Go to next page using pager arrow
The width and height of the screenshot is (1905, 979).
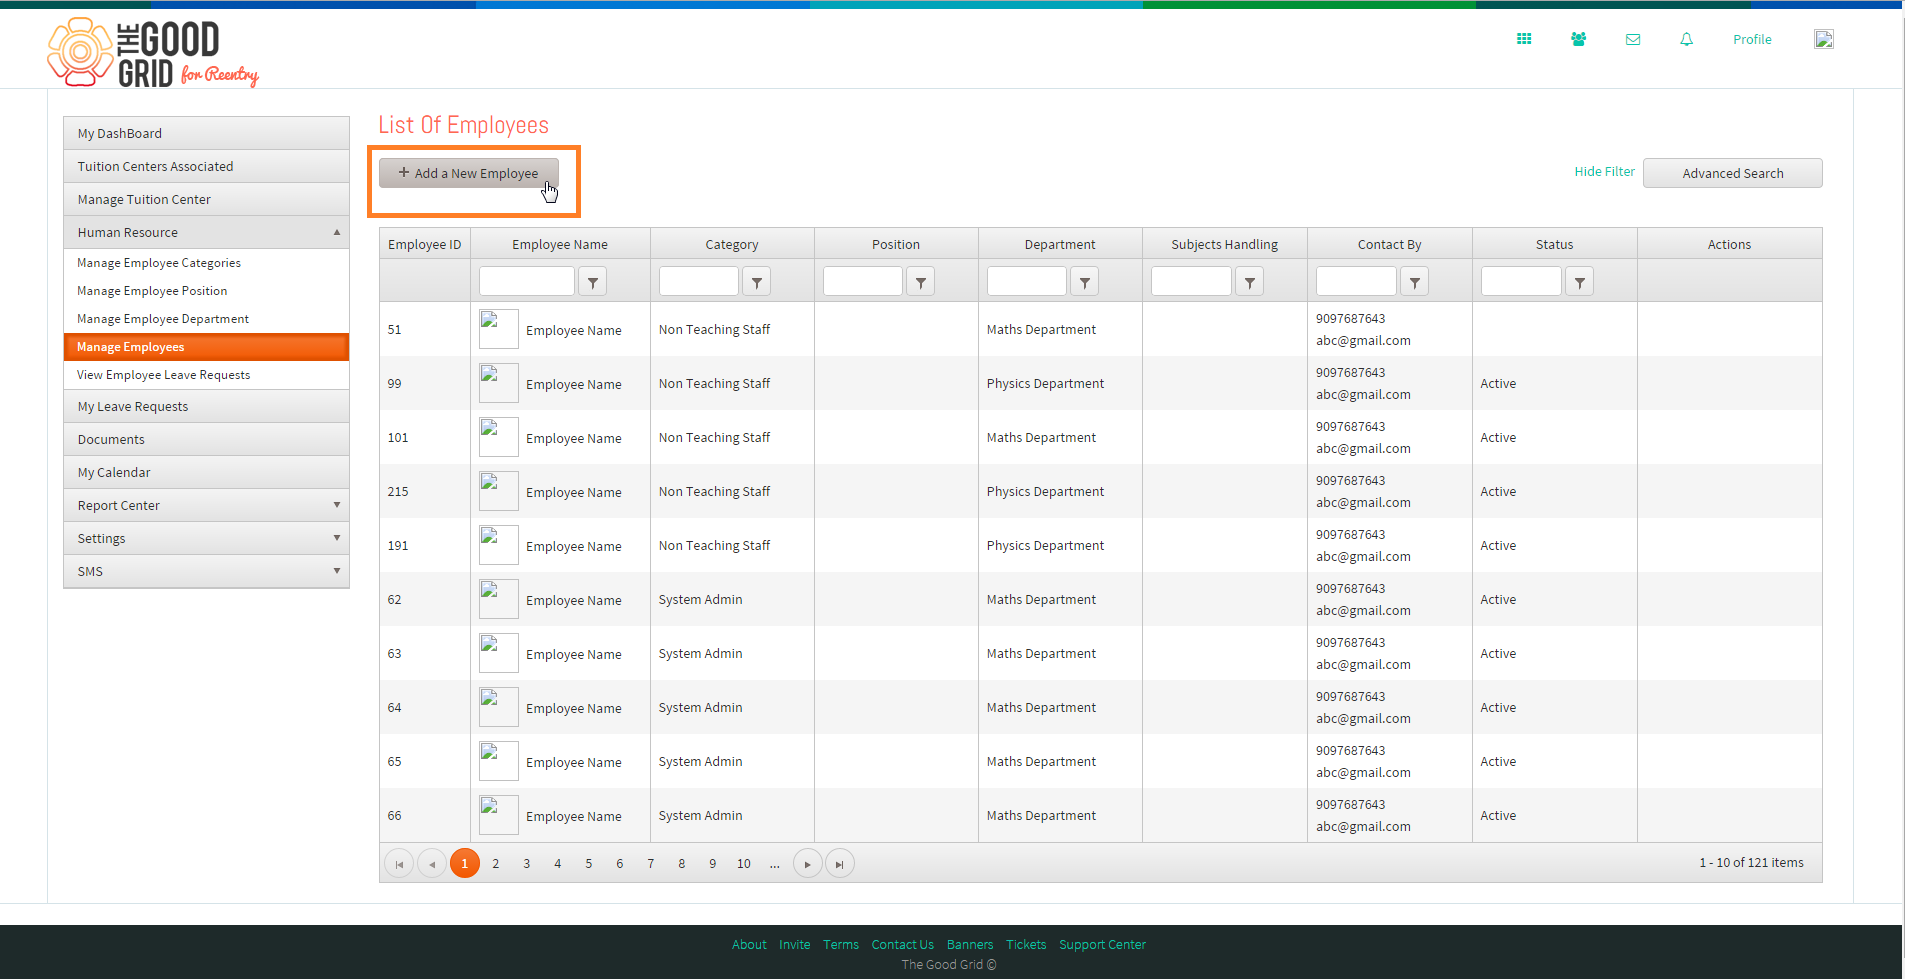pos(808,864)
